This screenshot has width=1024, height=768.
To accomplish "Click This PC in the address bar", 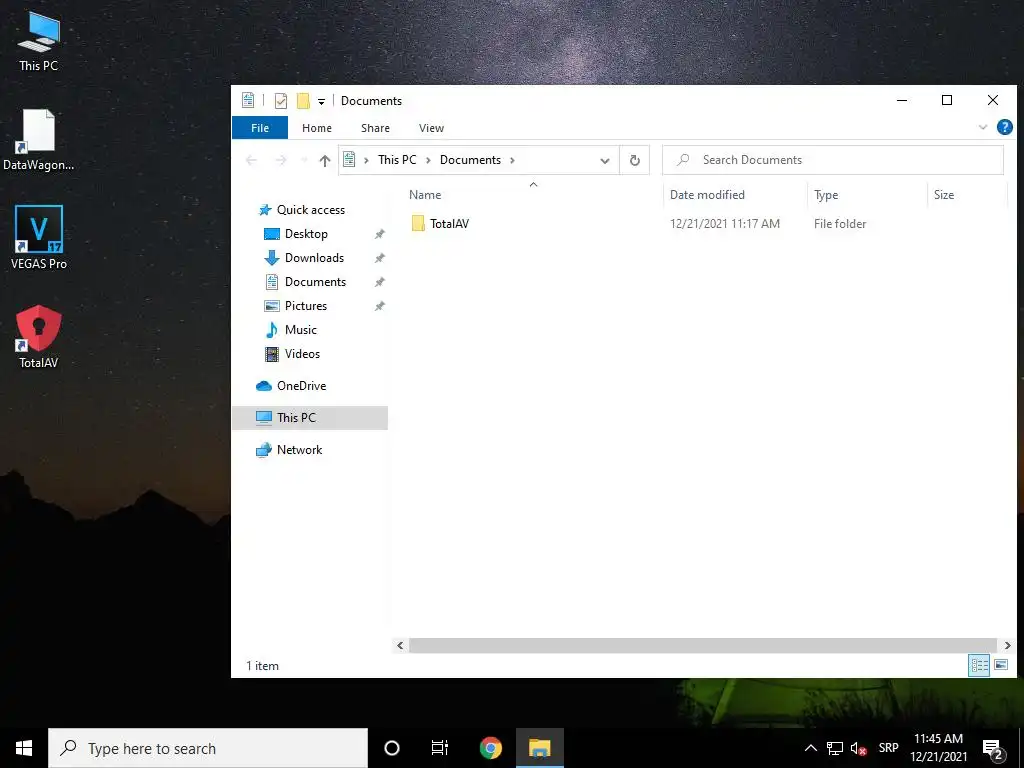I will coord(397,160).
